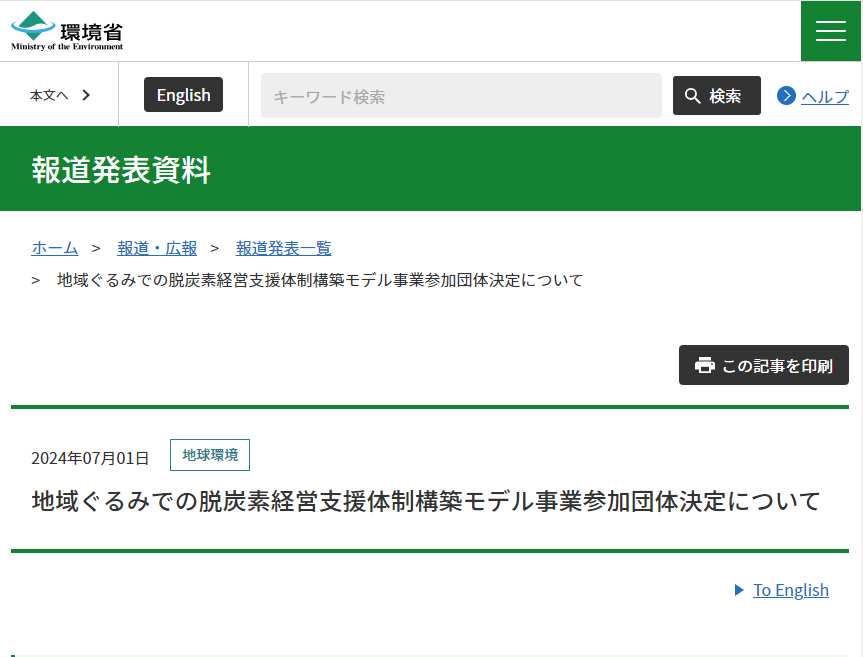Screen dimensions: 863x657
Task: Click the Ministry of the Environment logo
Action: (x=64, y=29)
